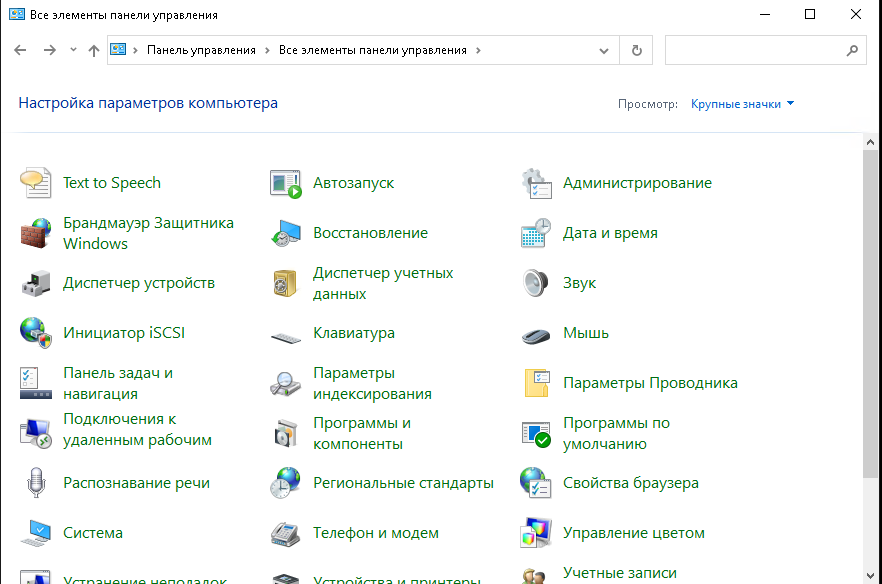This screenshot has height=584, width=882.
Task: Open the Распознавание речи microphone icon
Action: tap(36, 483)
